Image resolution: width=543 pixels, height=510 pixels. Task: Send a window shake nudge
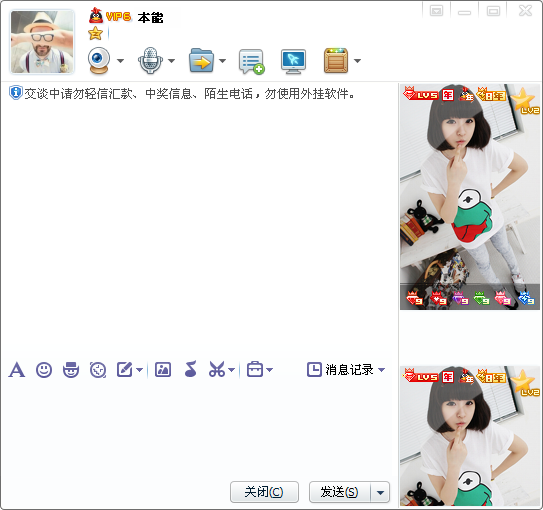click(x=98, y=370)
